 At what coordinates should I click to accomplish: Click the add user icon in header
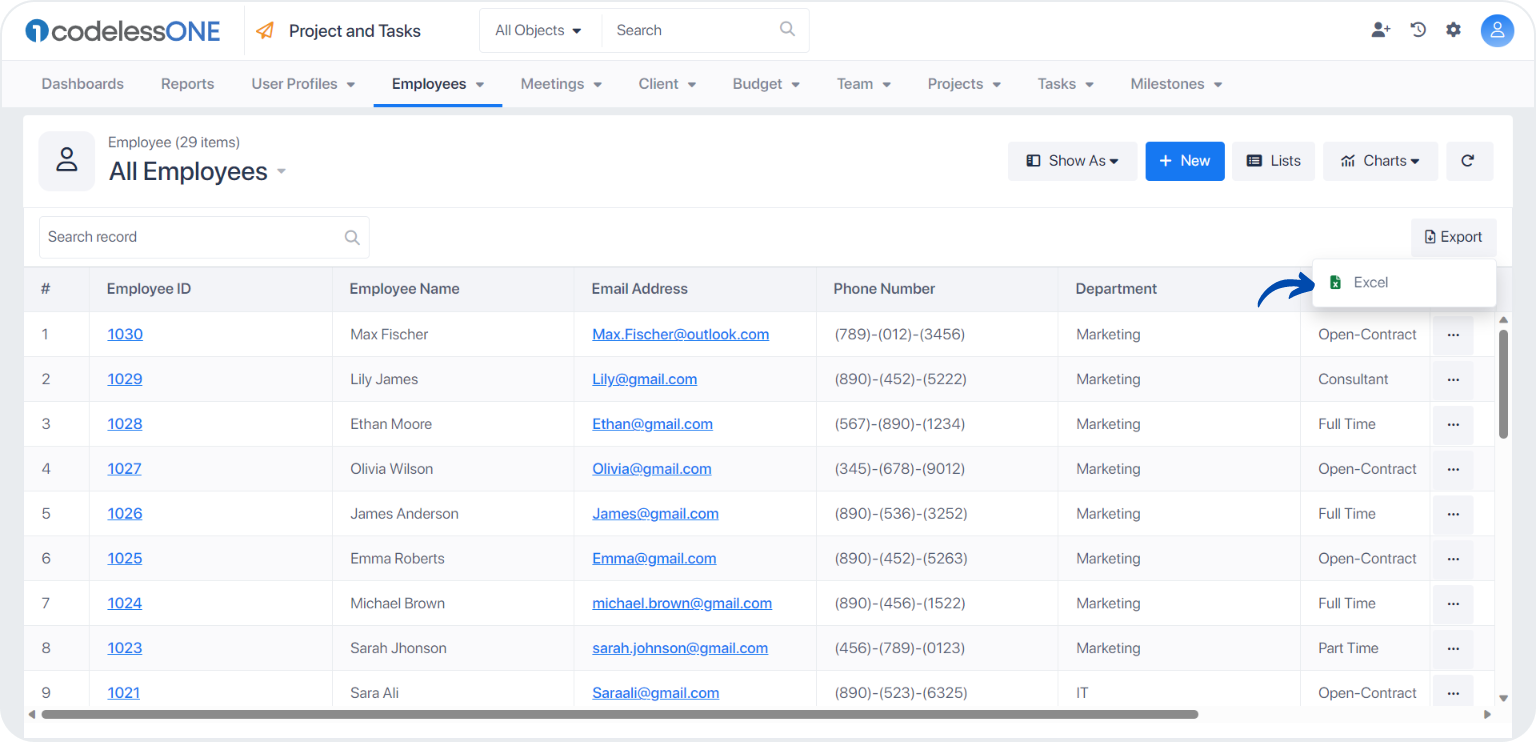click(1381, 30)
